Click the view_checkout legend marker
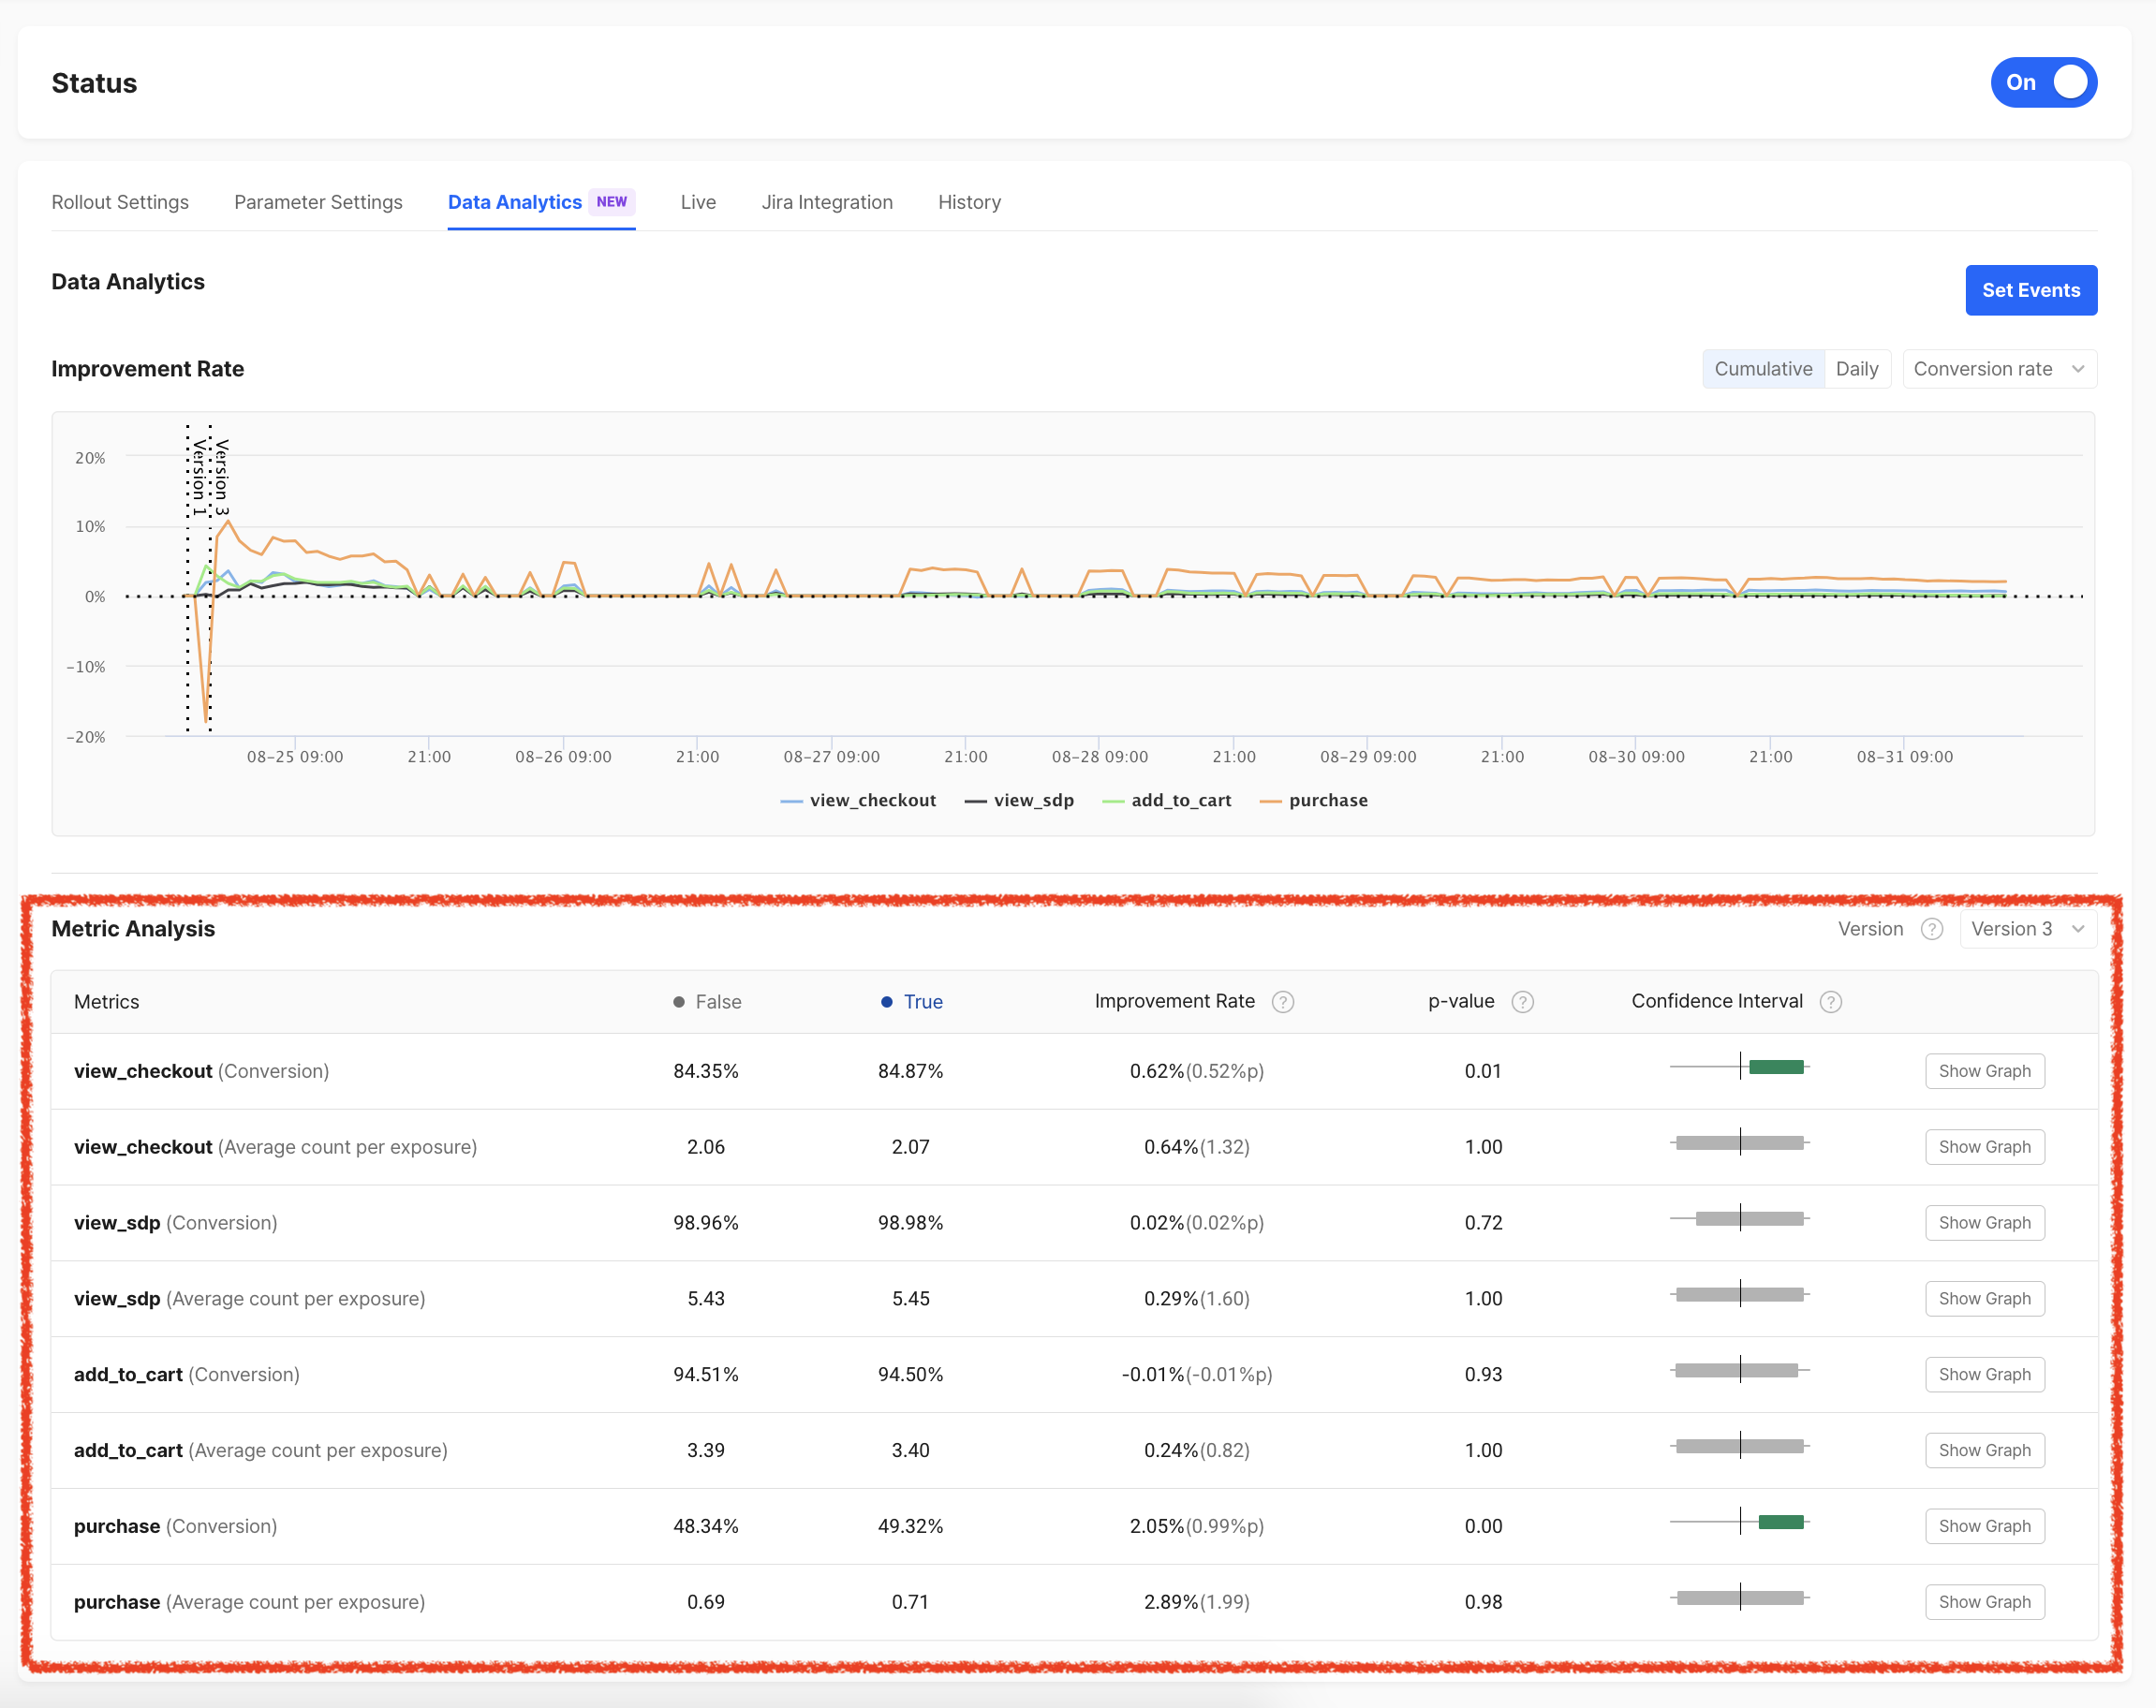The width and height of the screenshot is (2156, 1708). 791,801
